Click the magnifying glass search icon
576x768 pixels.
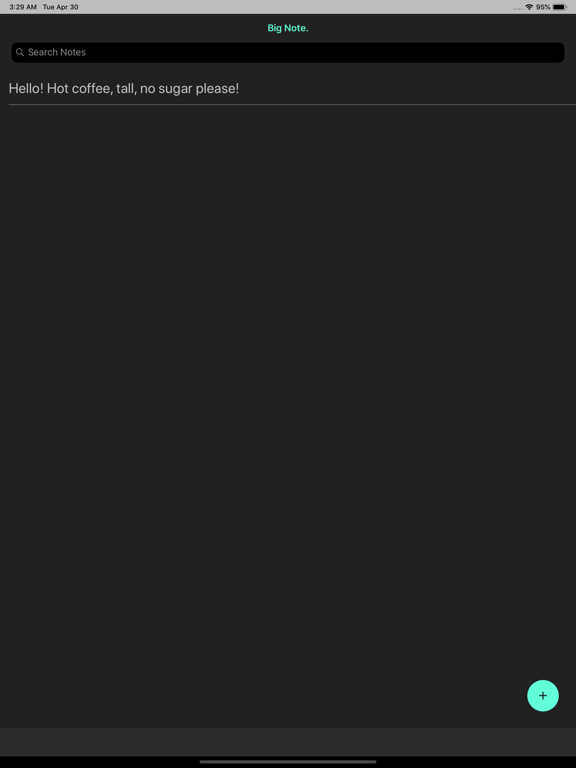click(x=20, y=52)
